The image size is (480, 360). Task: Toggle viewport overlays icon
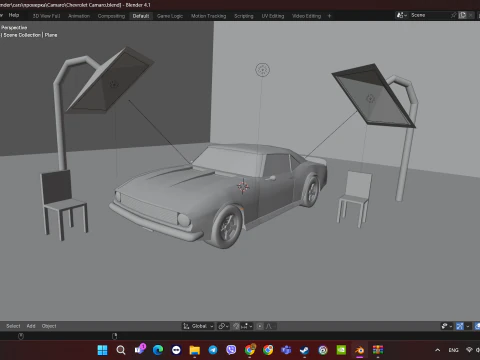click(x=477, y=326)
